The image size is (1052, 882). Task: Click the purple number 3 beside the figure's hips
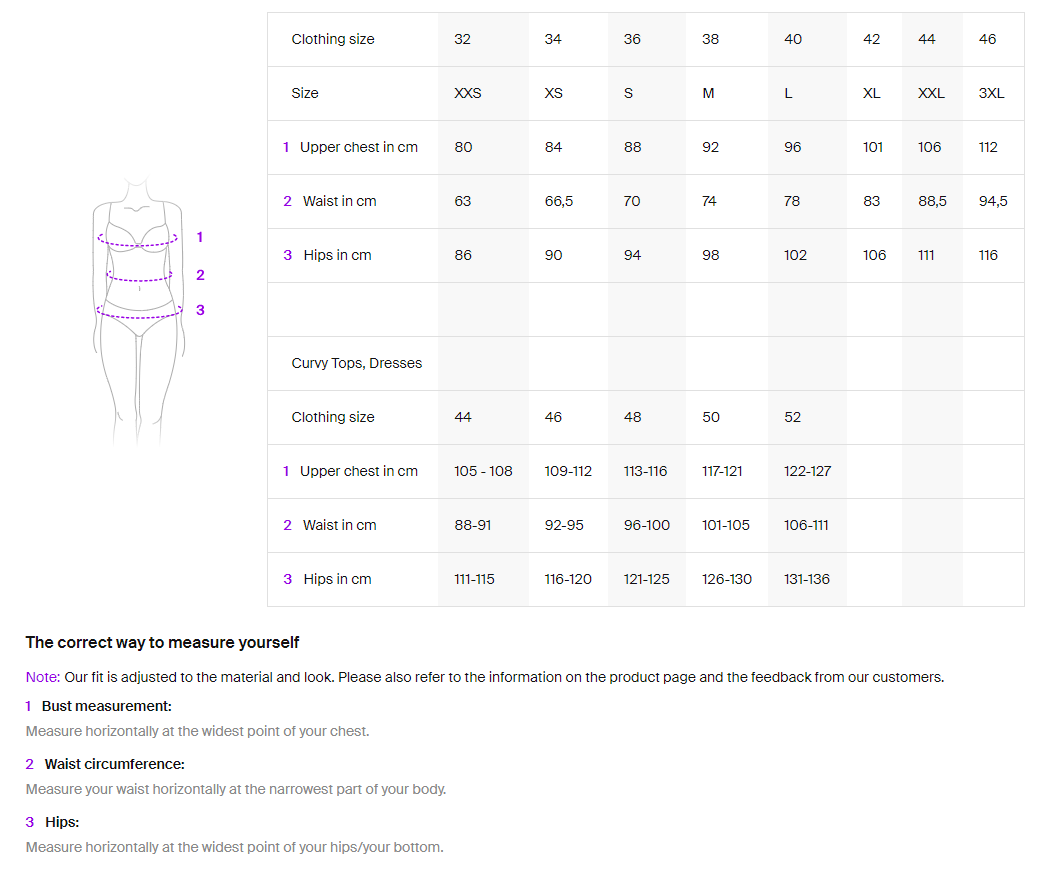point(200,310)
